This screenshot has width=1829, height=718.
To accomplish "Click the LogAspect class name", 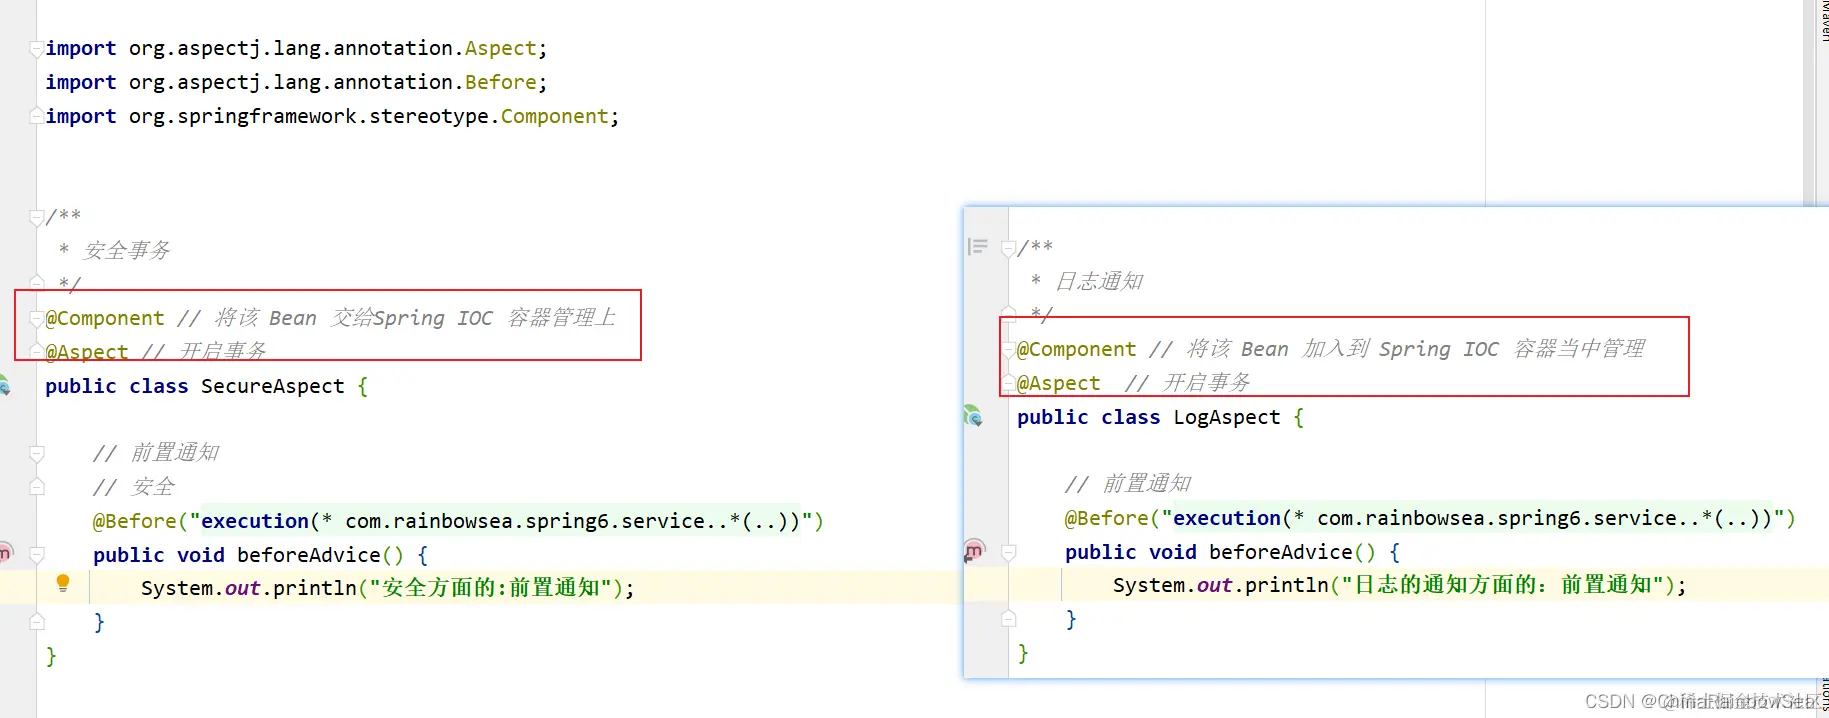I will (x=1227, y=417).
